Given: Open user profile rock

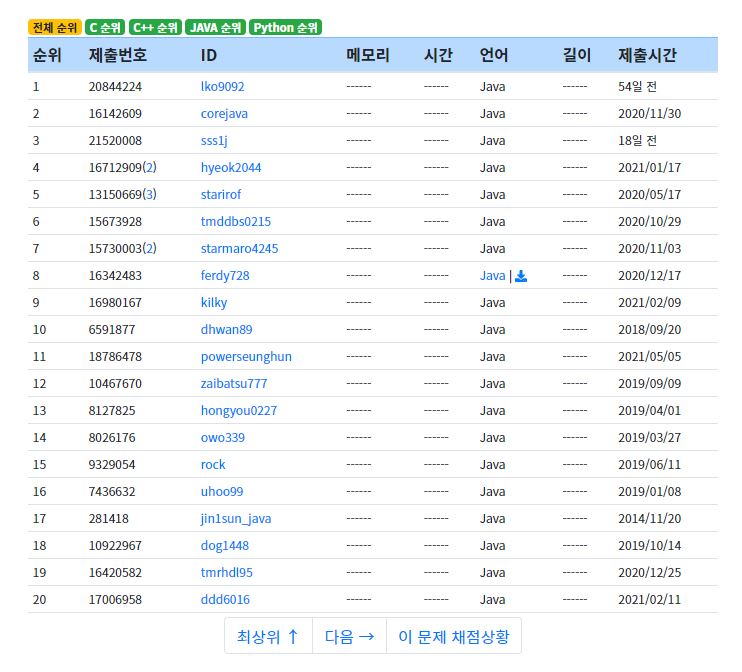Looking at the screenshot, I should click(213, 464).
